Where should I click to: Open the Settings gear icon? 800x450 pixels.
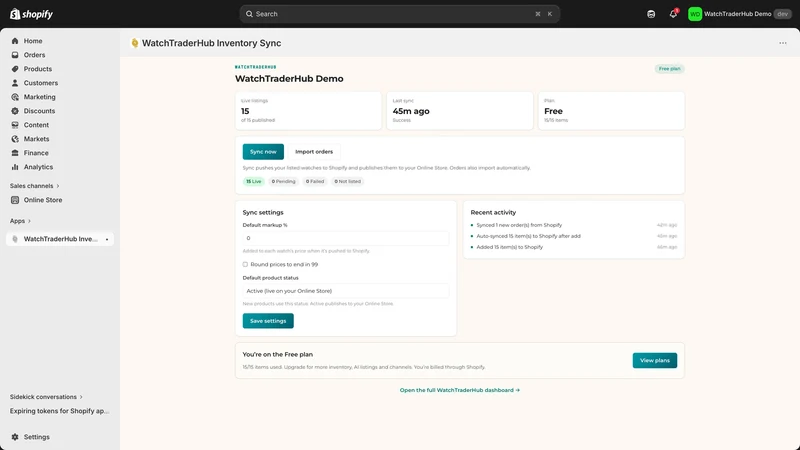[15, 437]
